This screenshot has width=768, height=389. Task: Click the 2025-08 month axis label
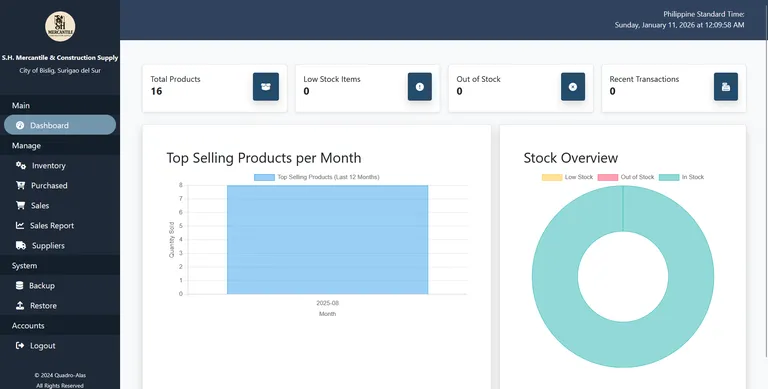click(x=327, y=303)
